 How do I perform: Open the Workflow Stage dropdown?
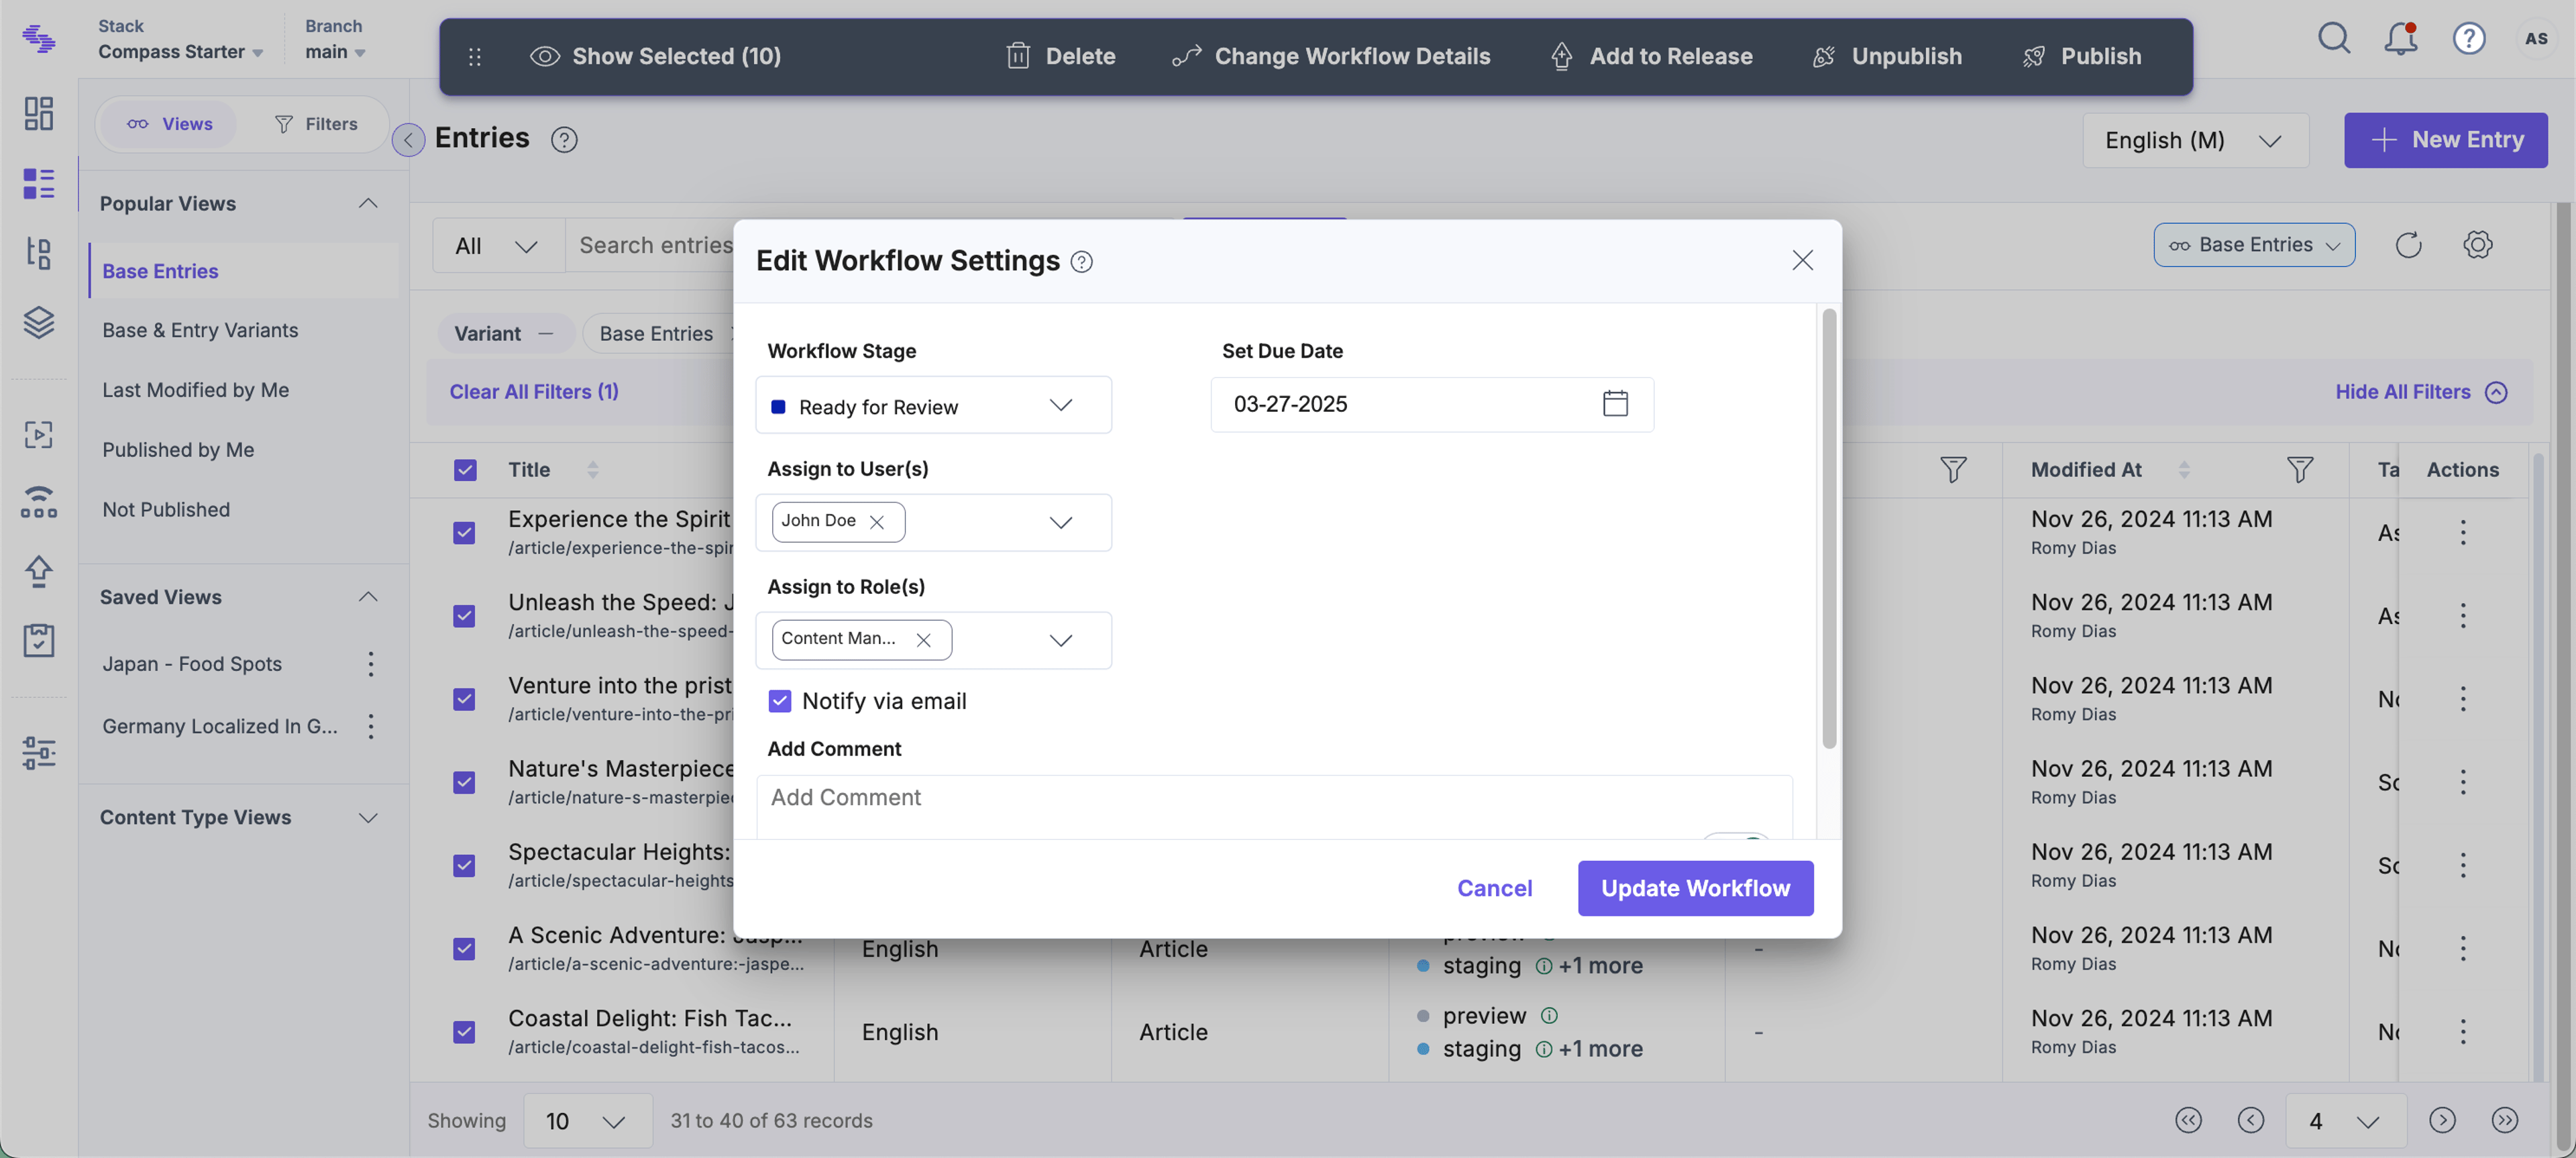[x=933, y=405]
